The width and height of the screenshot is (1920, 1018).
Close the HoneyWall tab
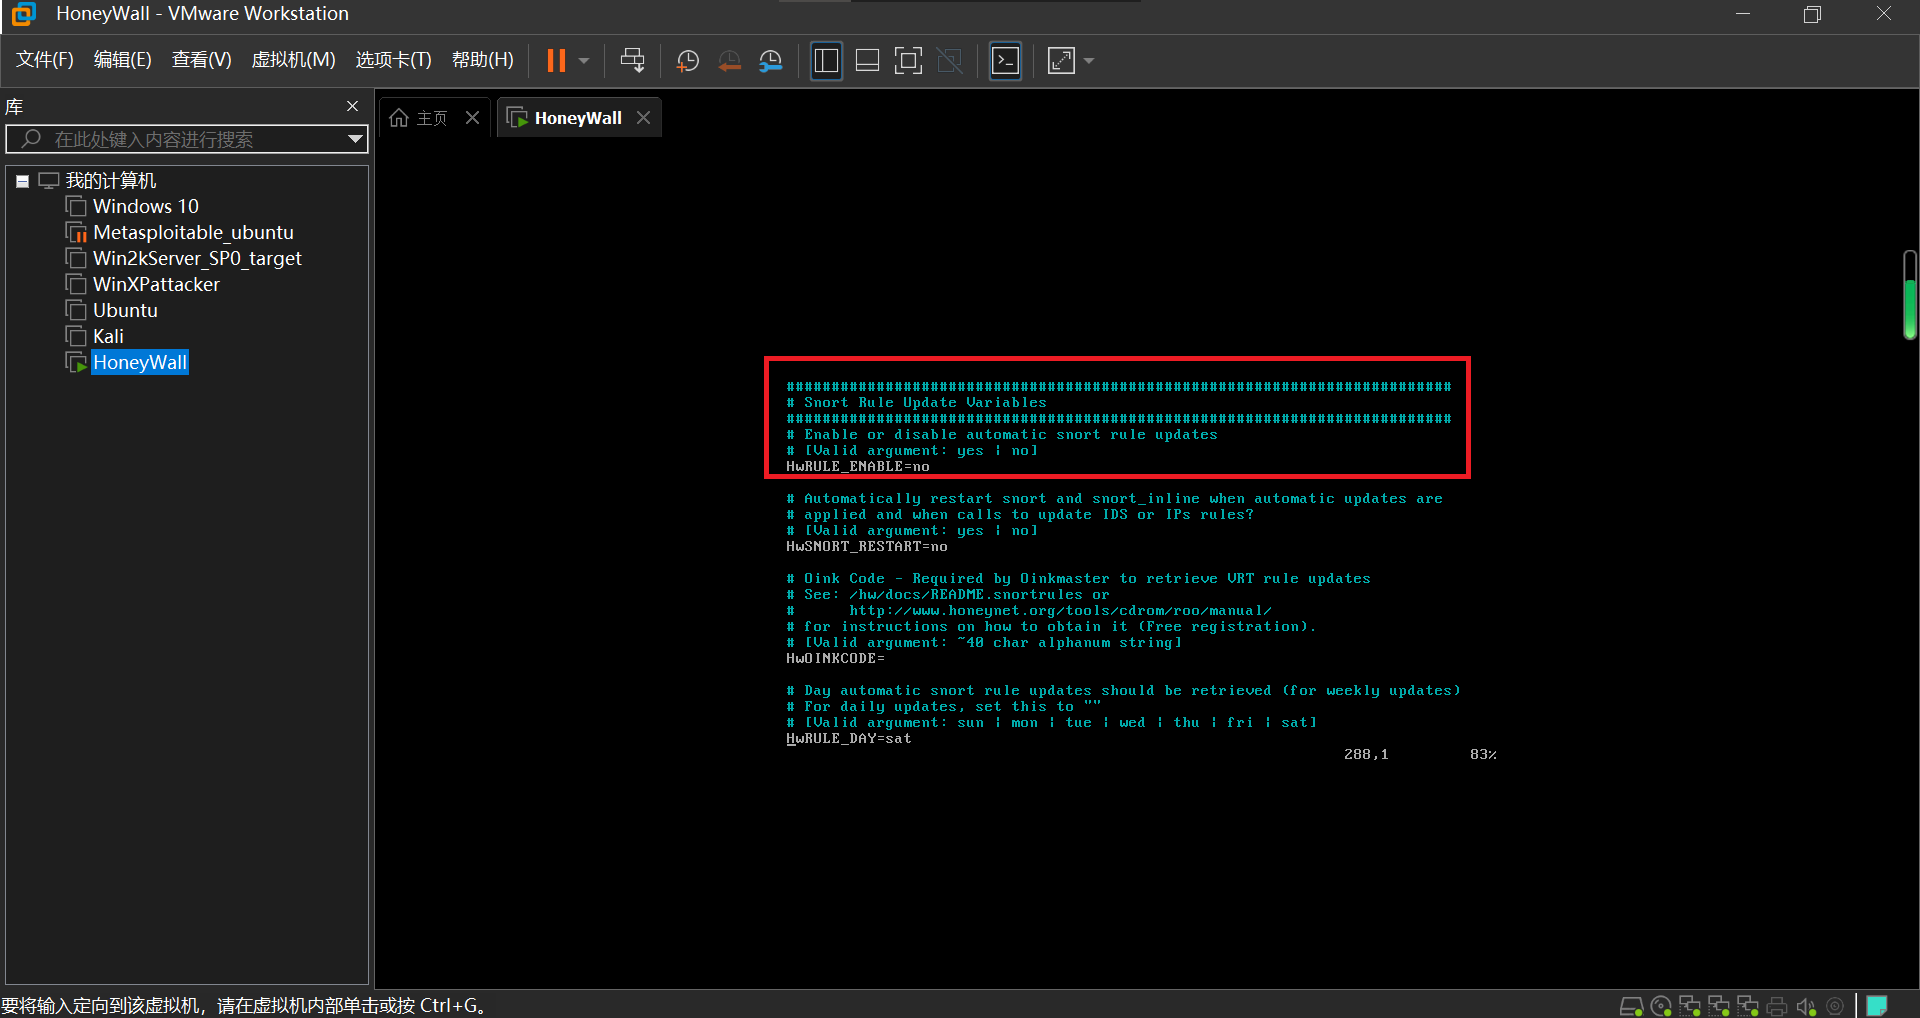(644, 118)
